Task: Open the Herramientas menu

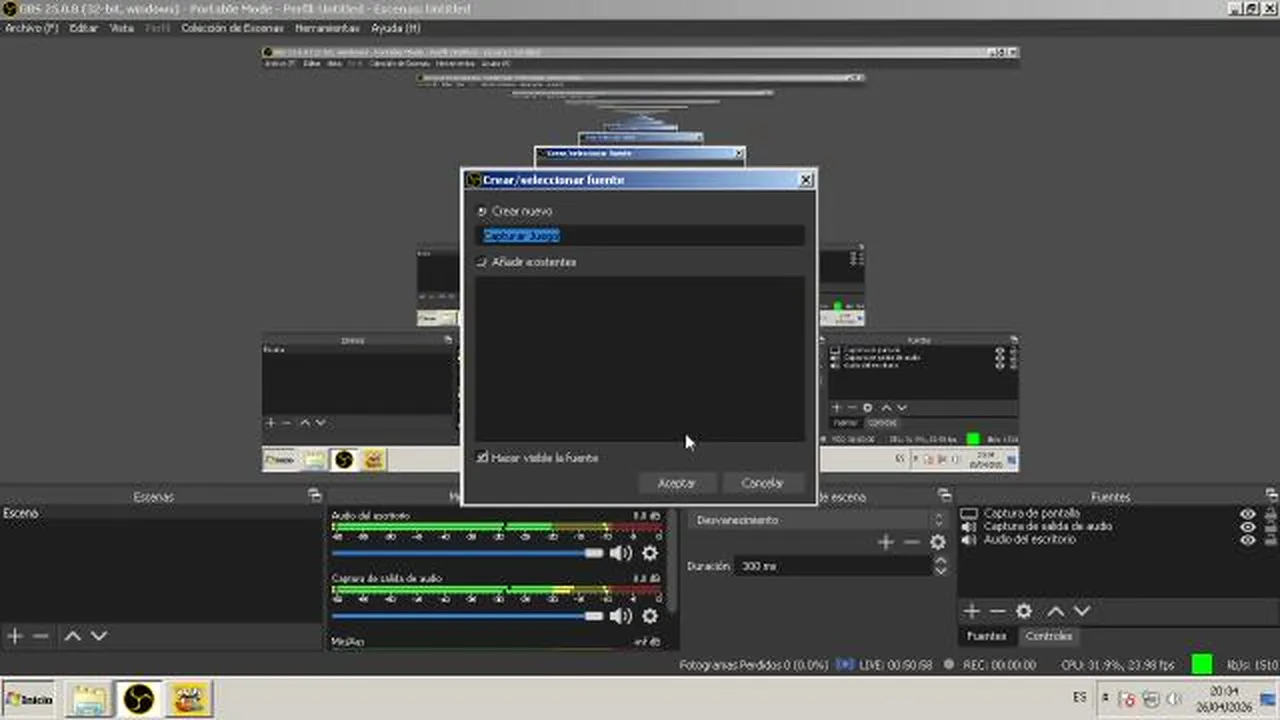Action: (327, 28)
